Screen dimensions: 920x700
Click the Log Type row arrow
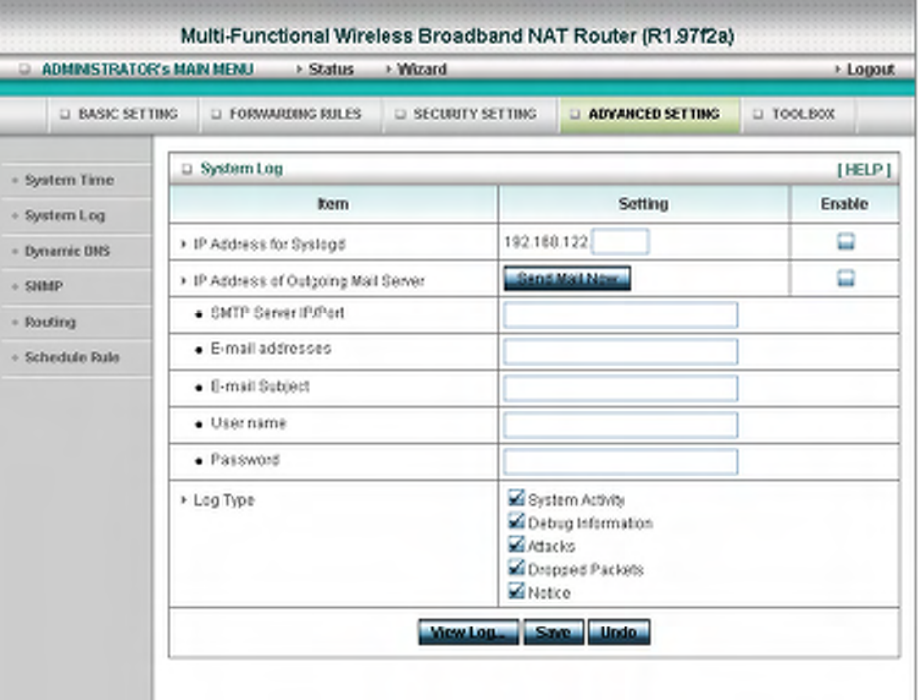[x=184, y=500]
